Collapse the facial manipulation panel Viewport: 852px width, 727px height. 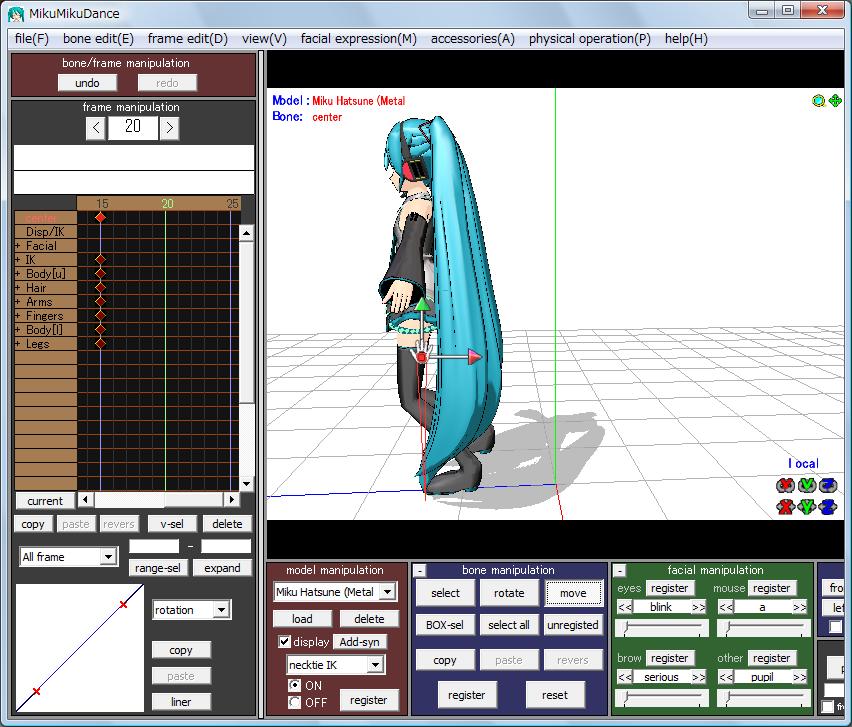[620, 571]
